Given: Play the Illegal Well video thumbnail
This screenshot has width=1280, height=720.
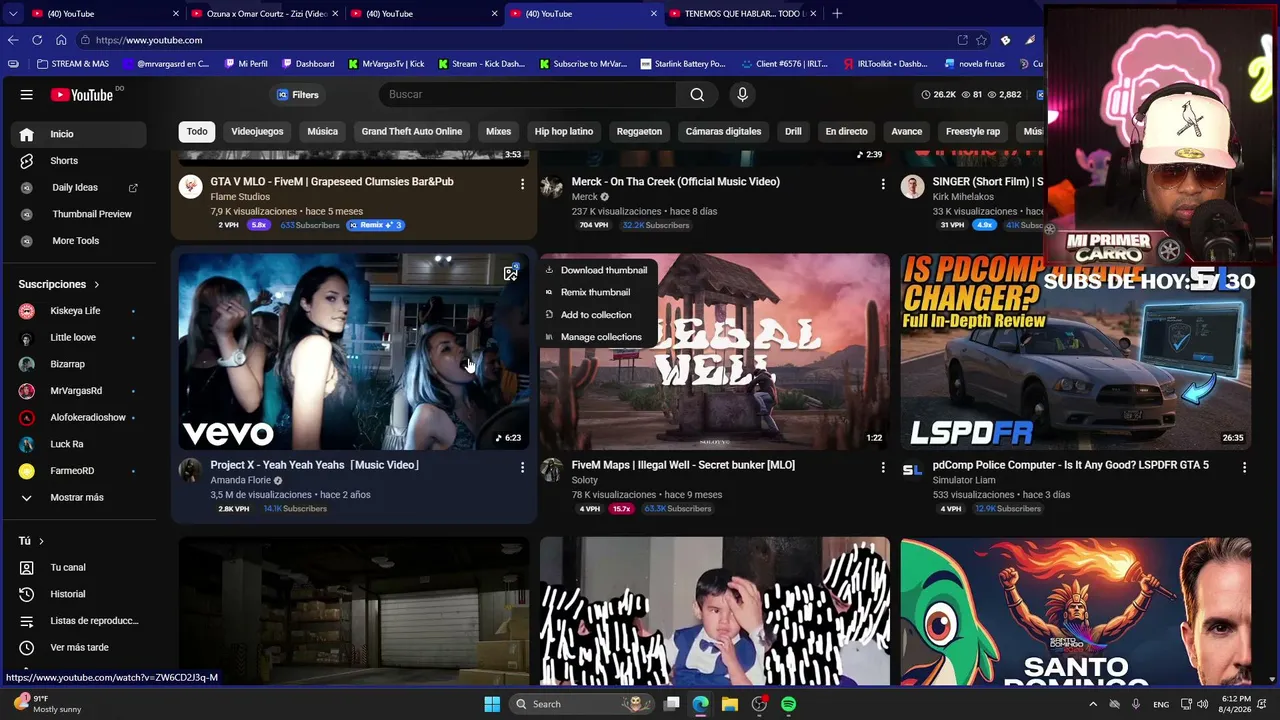Looking at the screenshot, I should click(x=715, y=351).
